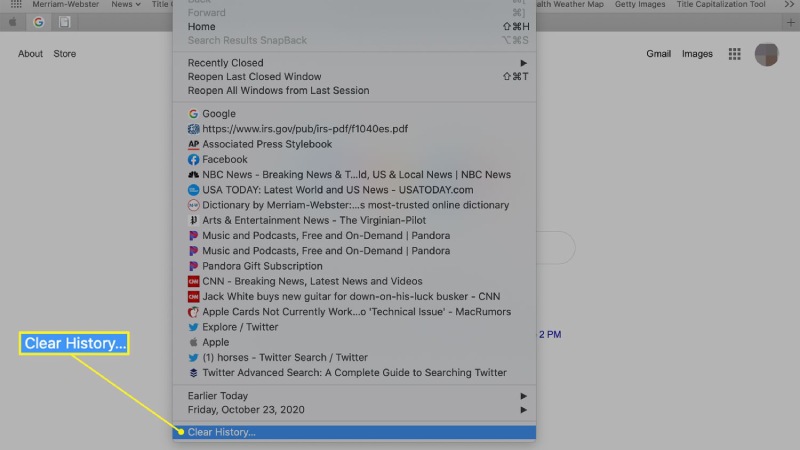Open The Virginian-Pilot Arts & Entertainment entry
This screenshot has height=450, width=800.
tap(354, 220)
